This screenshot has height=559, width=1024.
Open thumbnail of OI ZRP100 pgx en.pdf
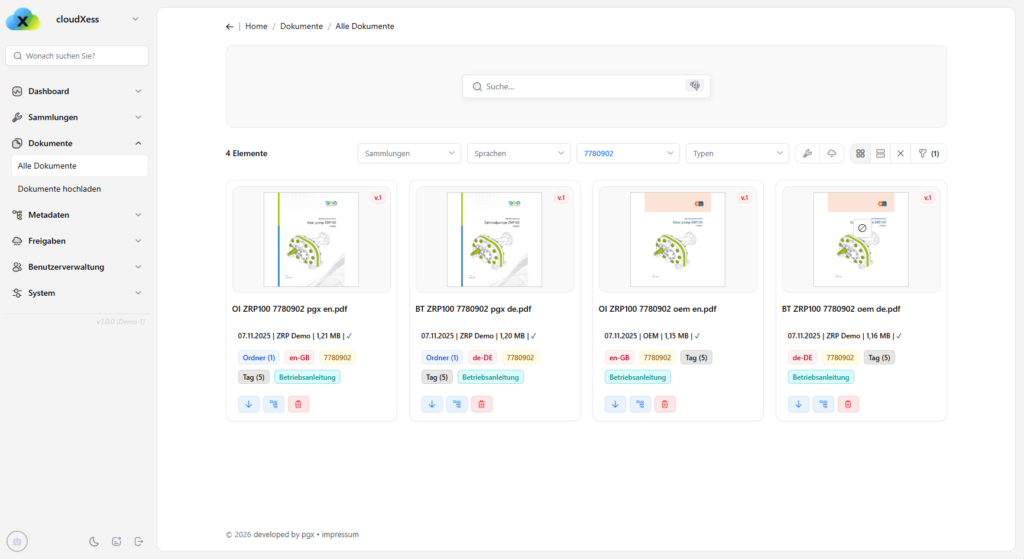click(312, 240)
